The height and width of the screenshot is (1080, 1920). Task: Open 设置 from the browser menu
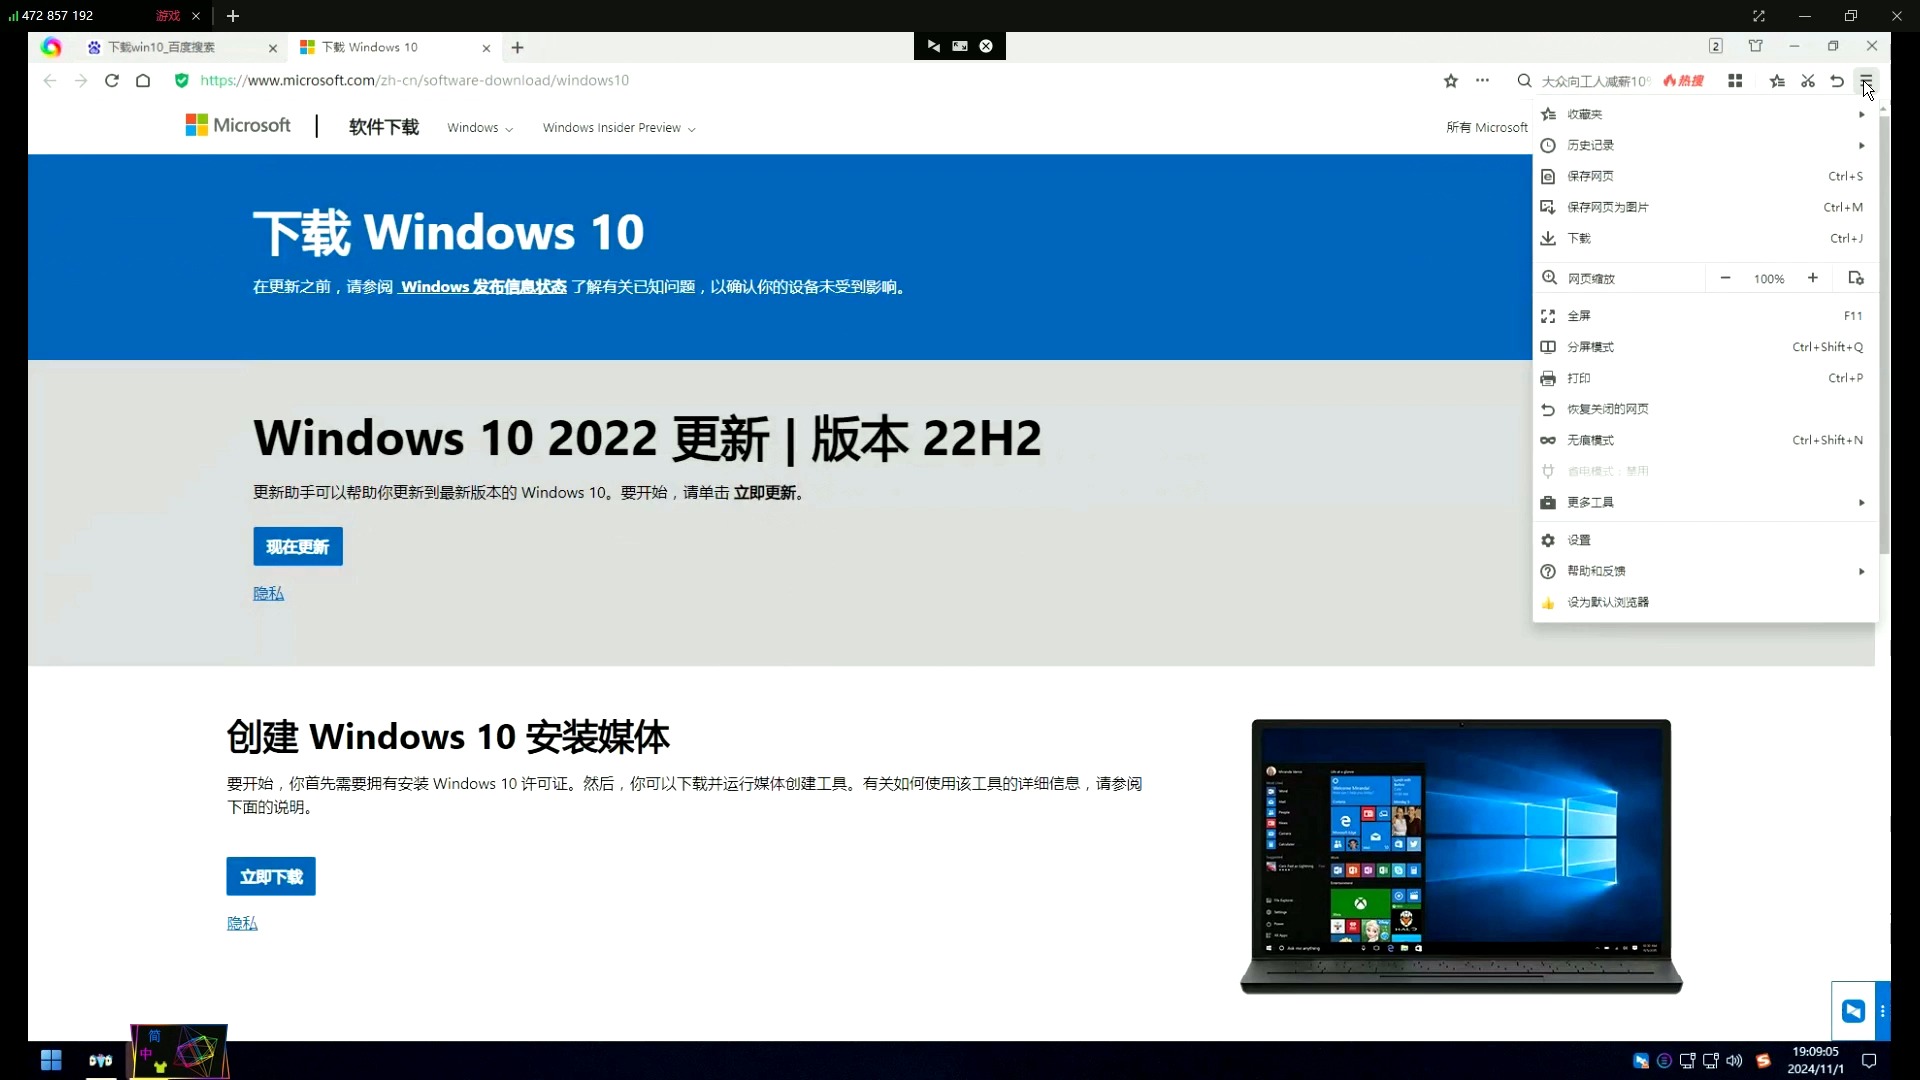click(1705, 540)
